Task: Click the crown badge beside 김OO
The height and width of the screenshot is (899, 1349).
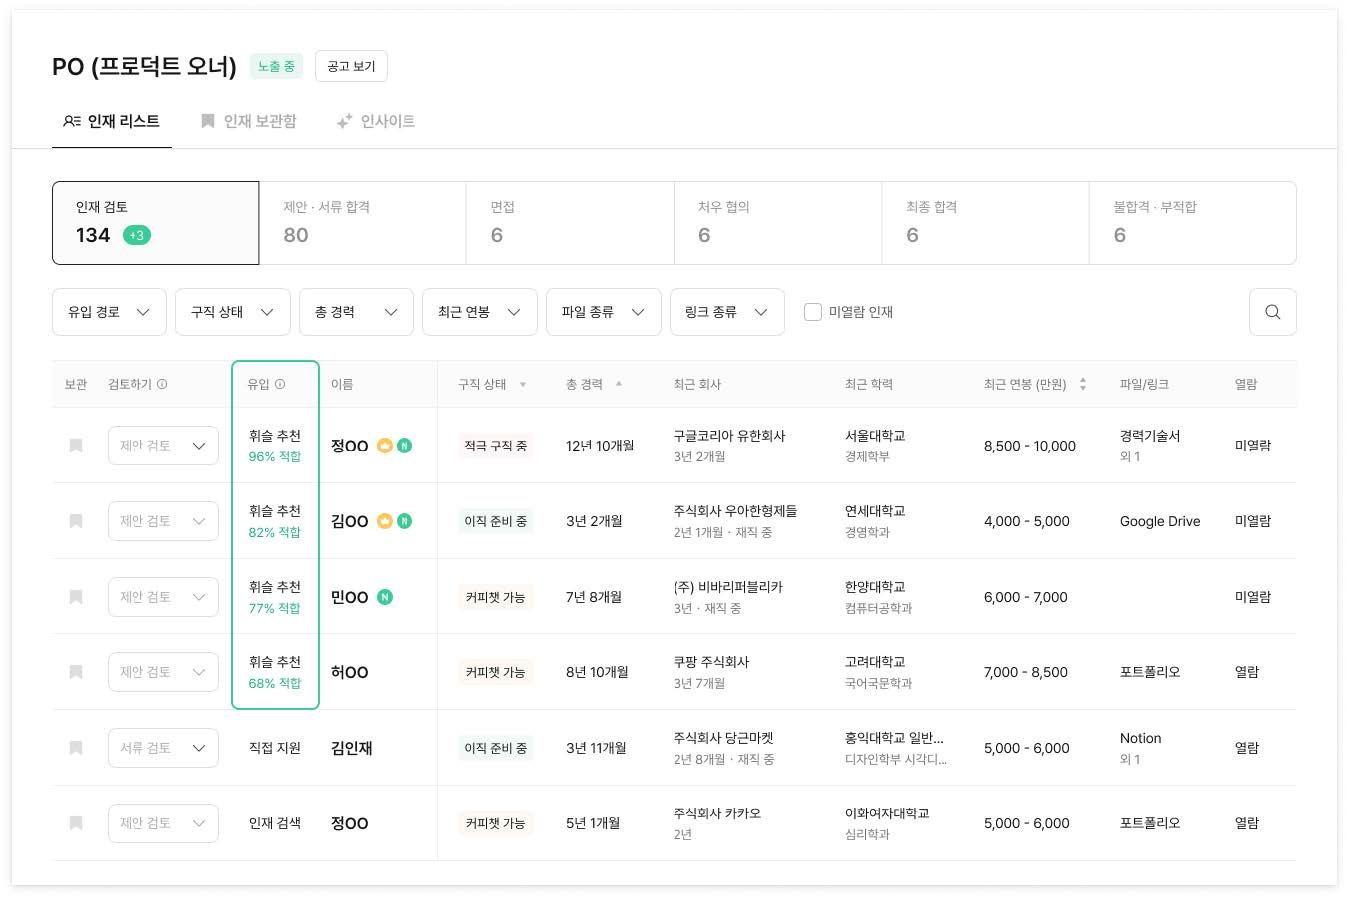Action: click(385, 521)
